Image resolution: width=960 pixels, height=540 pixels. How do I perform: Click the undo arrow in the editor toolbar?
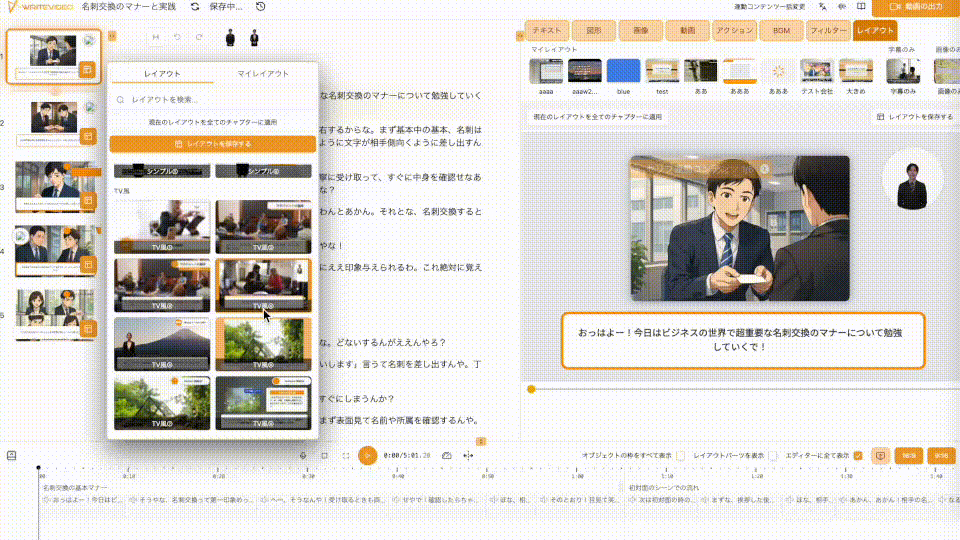[x=177, y=38]
